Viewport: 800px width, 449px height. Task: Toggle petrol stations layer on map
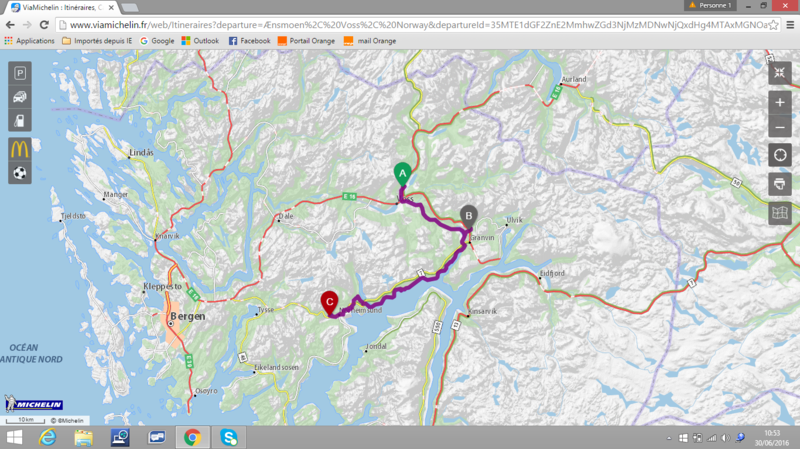pyautogui.click(x=20, y=122)
